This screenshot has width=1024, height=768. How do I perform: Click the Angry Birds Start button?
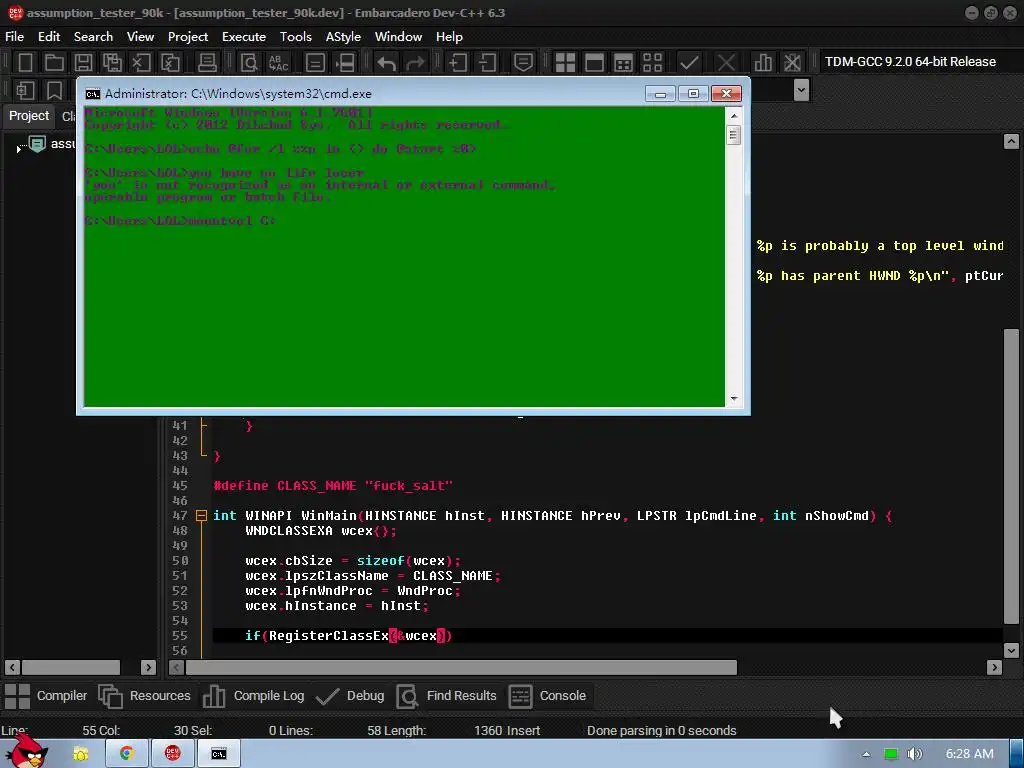click(x=27, y=751)
